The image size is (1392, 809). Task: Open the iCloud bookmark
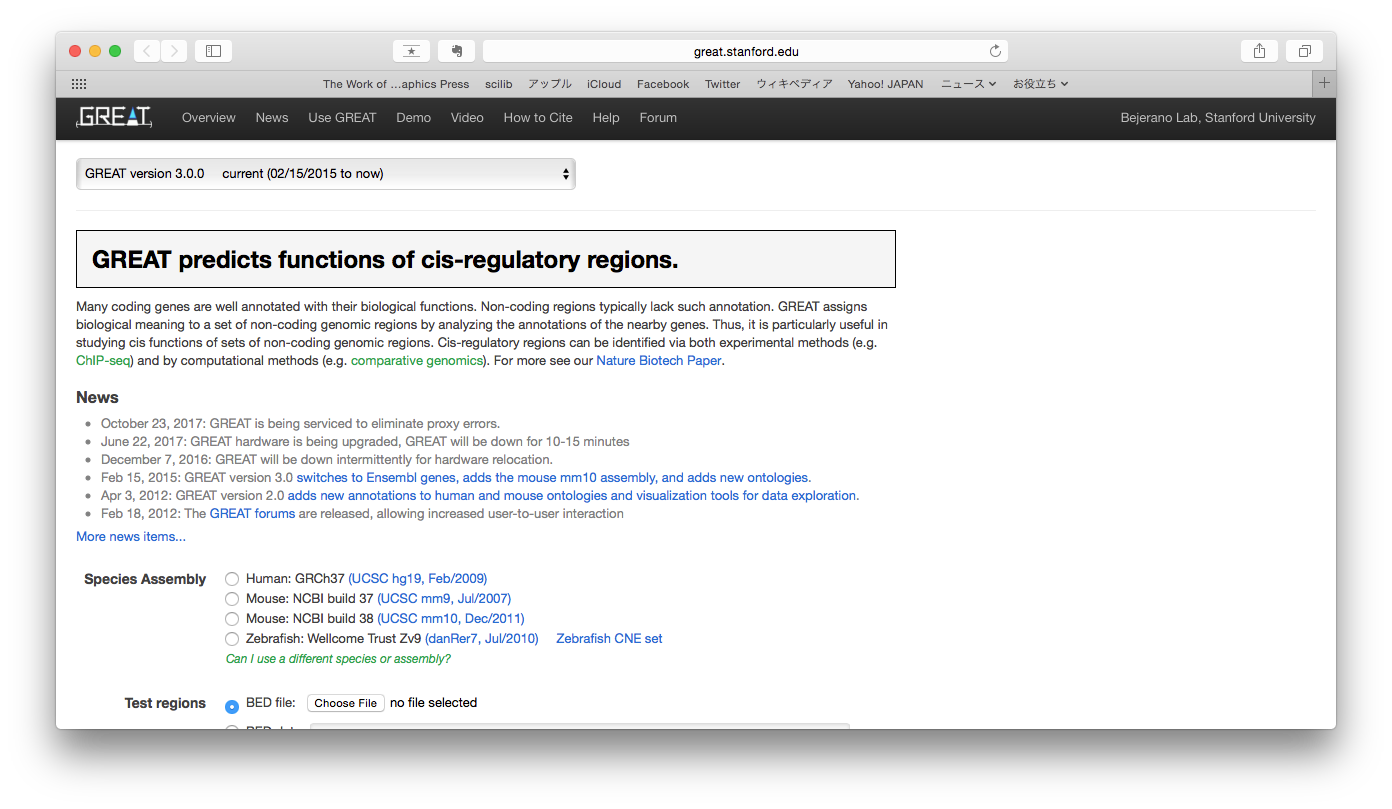(x=604, y=84)
